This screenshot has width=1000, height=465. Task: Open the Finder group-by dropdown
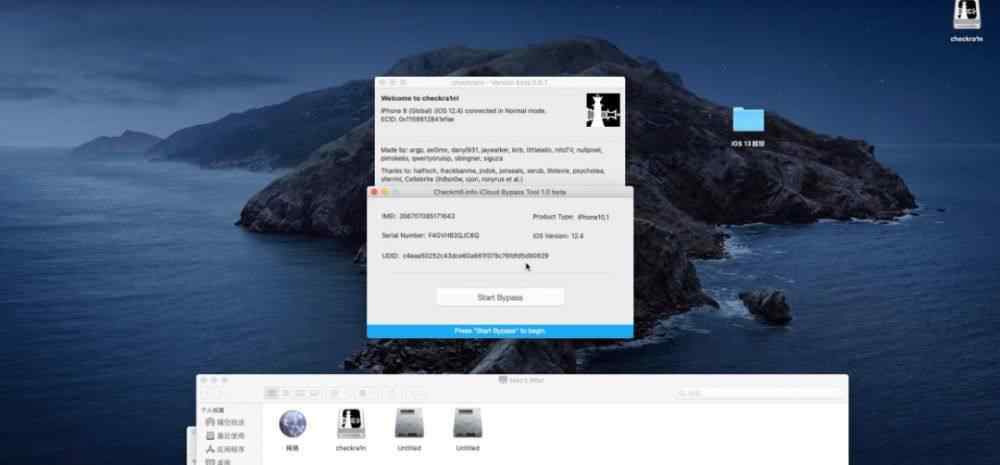336,394
